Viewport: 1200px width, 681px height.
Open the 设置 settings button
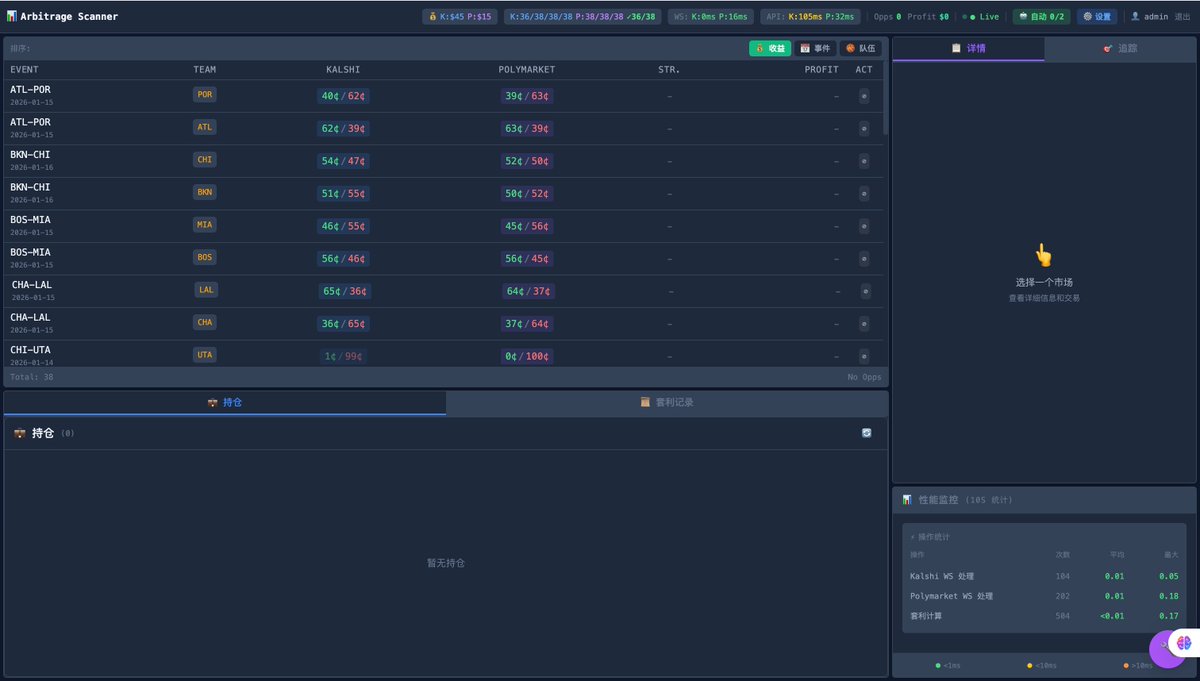(1097, 16)
